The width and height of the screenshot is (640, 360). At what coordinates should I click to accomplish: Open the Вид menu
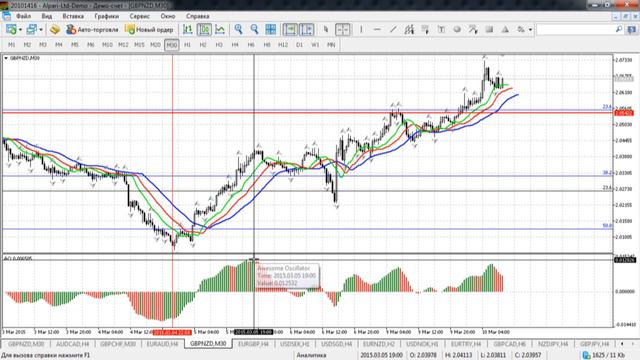click(47, 16)
